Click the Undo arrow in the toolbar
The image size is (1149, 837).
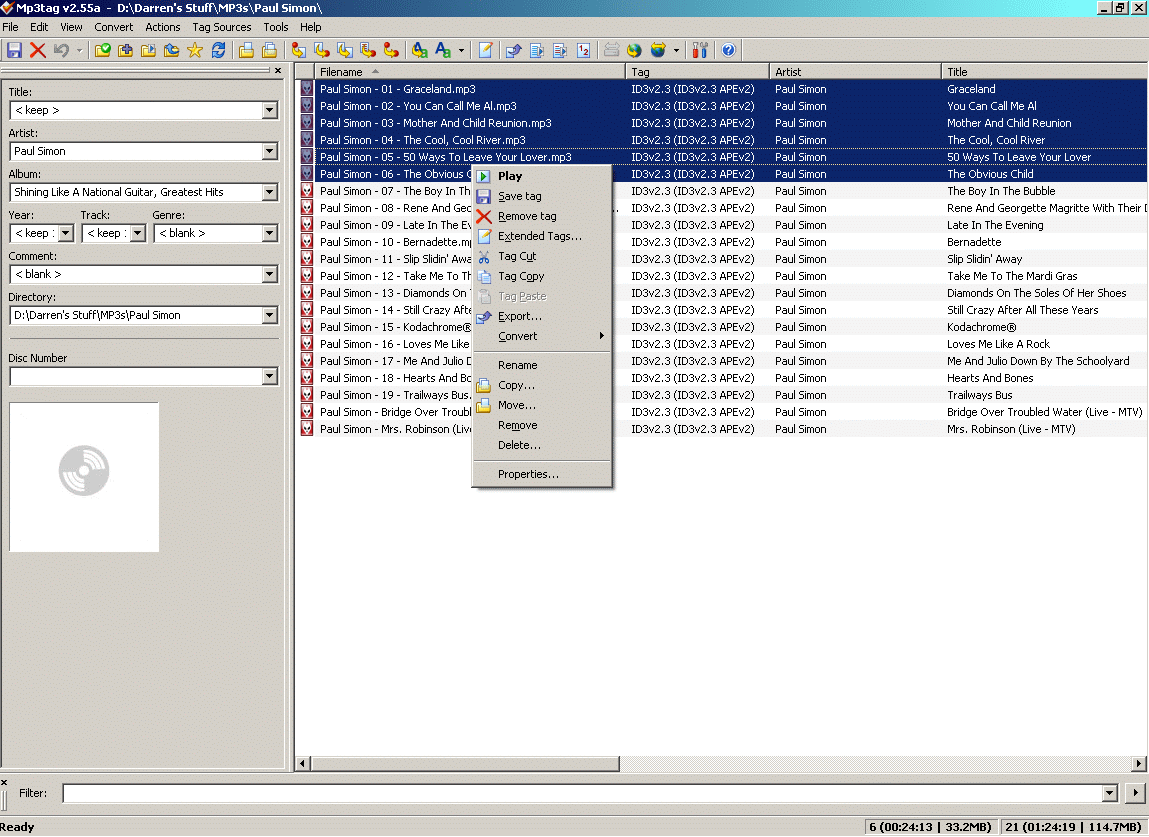61,50
